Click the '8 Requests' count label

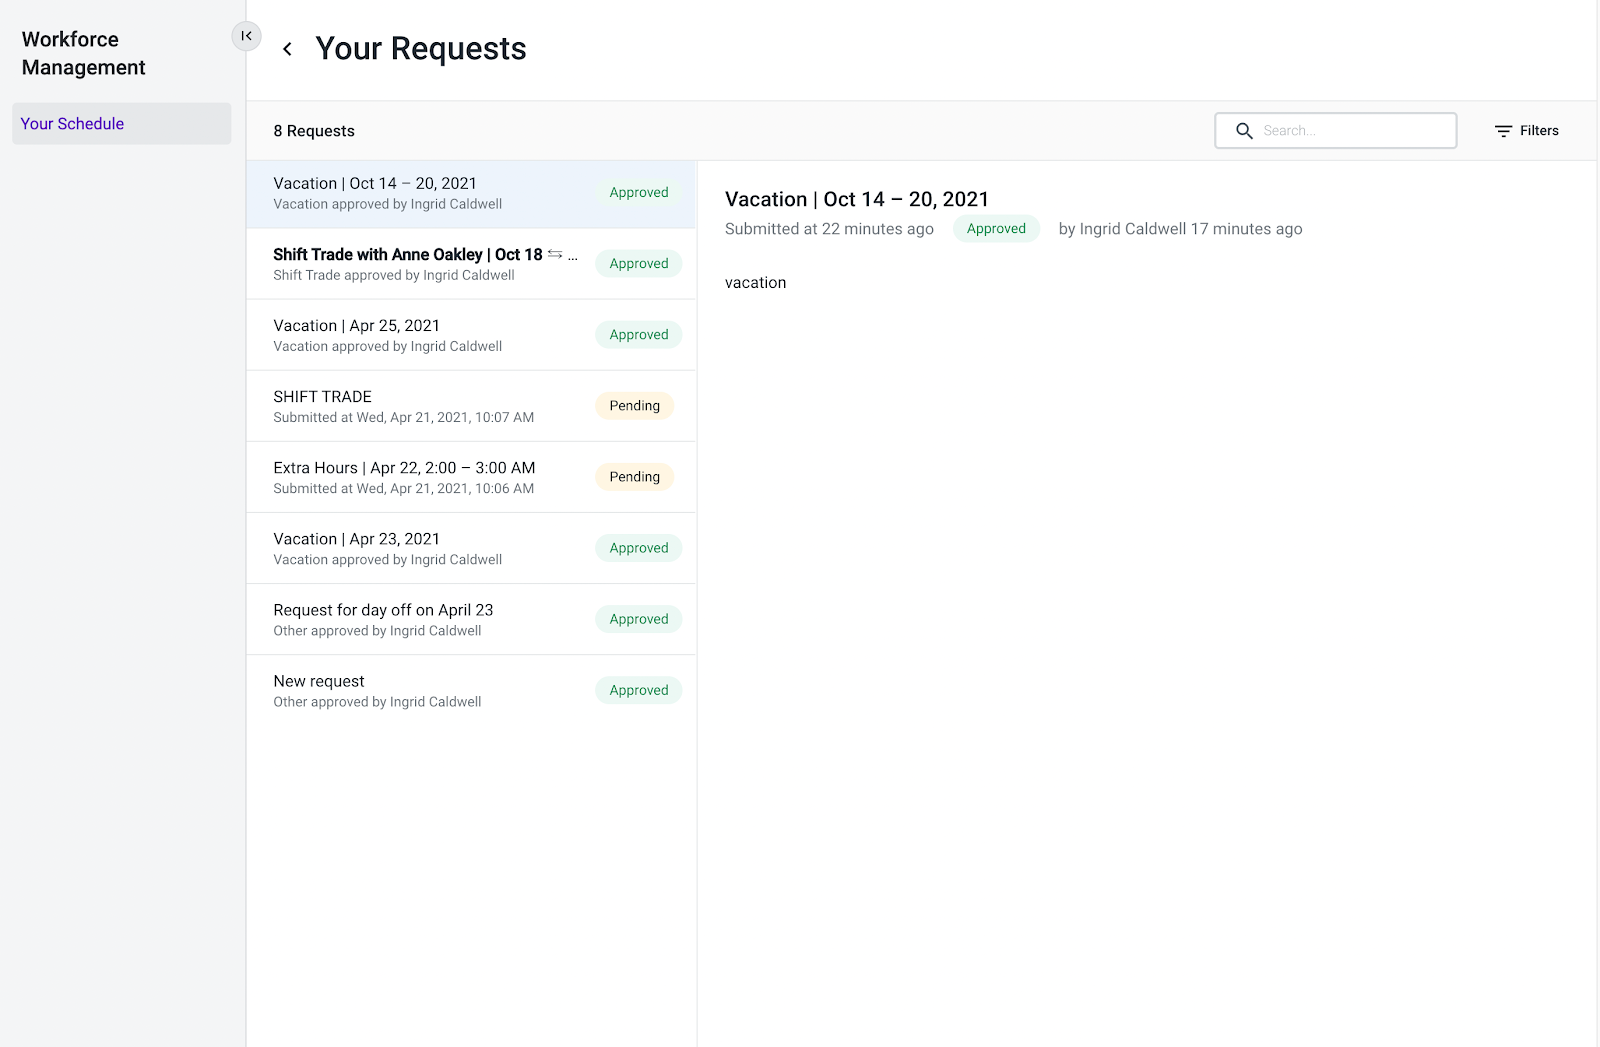[x=314, y=131]
